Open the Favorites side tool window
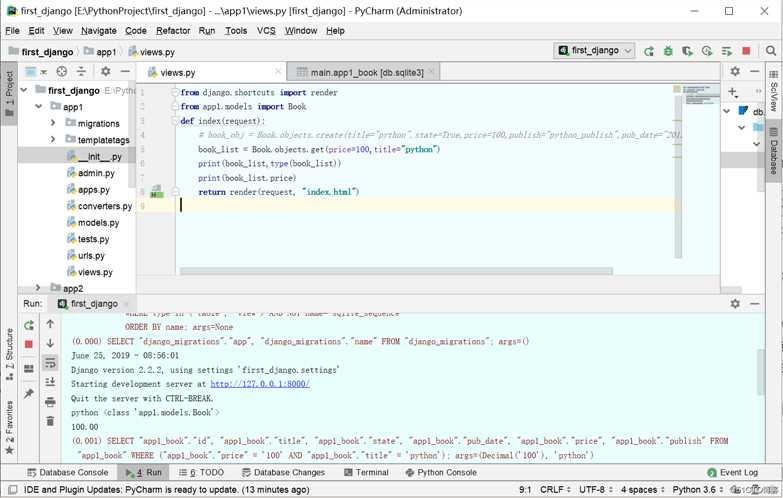 click(x=9, y=428)
